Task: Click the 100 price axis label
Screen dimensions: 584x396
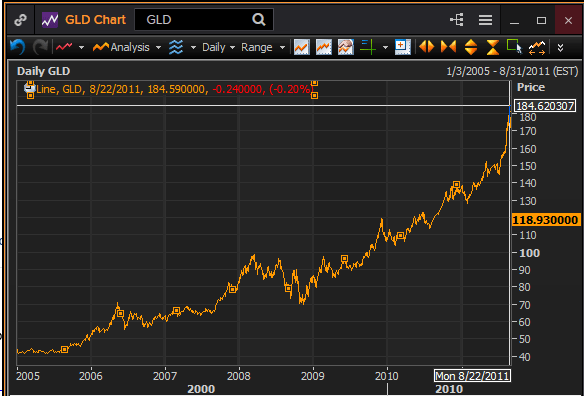Action: pyautogui.click(x=529, y=253)
